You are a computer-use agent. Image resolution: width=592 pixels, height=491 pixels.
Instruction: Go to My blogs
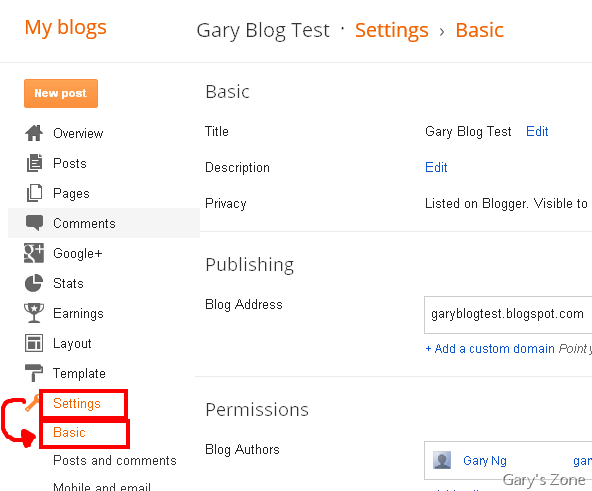(x=66, y=28)
